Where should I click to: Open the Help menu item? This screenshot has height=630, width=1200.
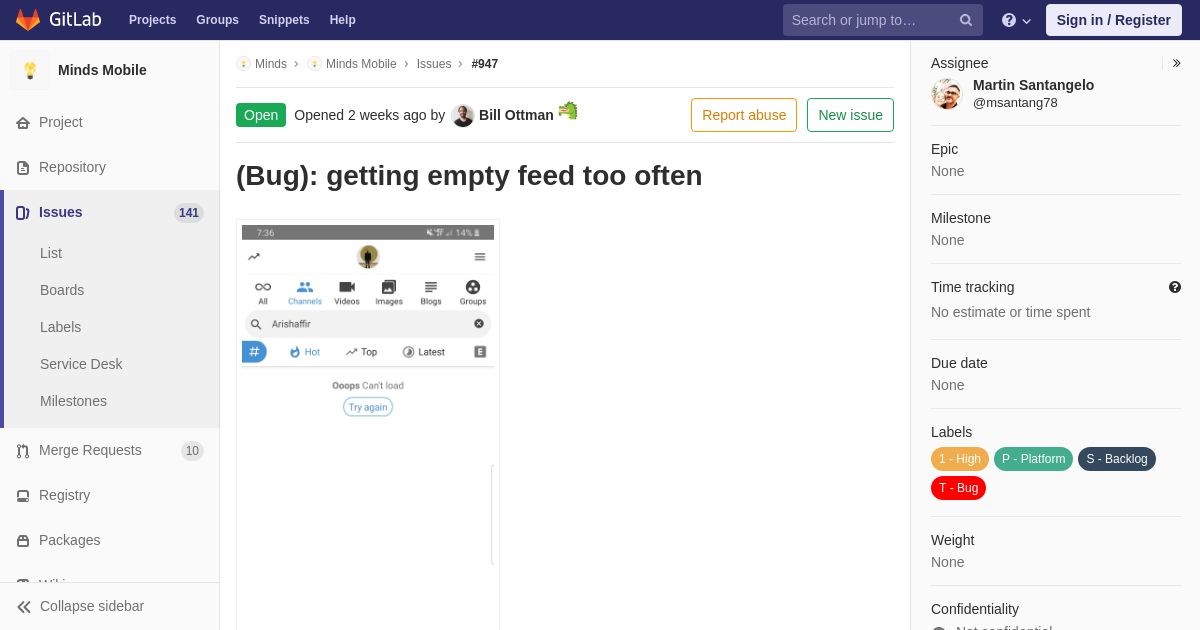pyautogui.click(x=343, y=20)
